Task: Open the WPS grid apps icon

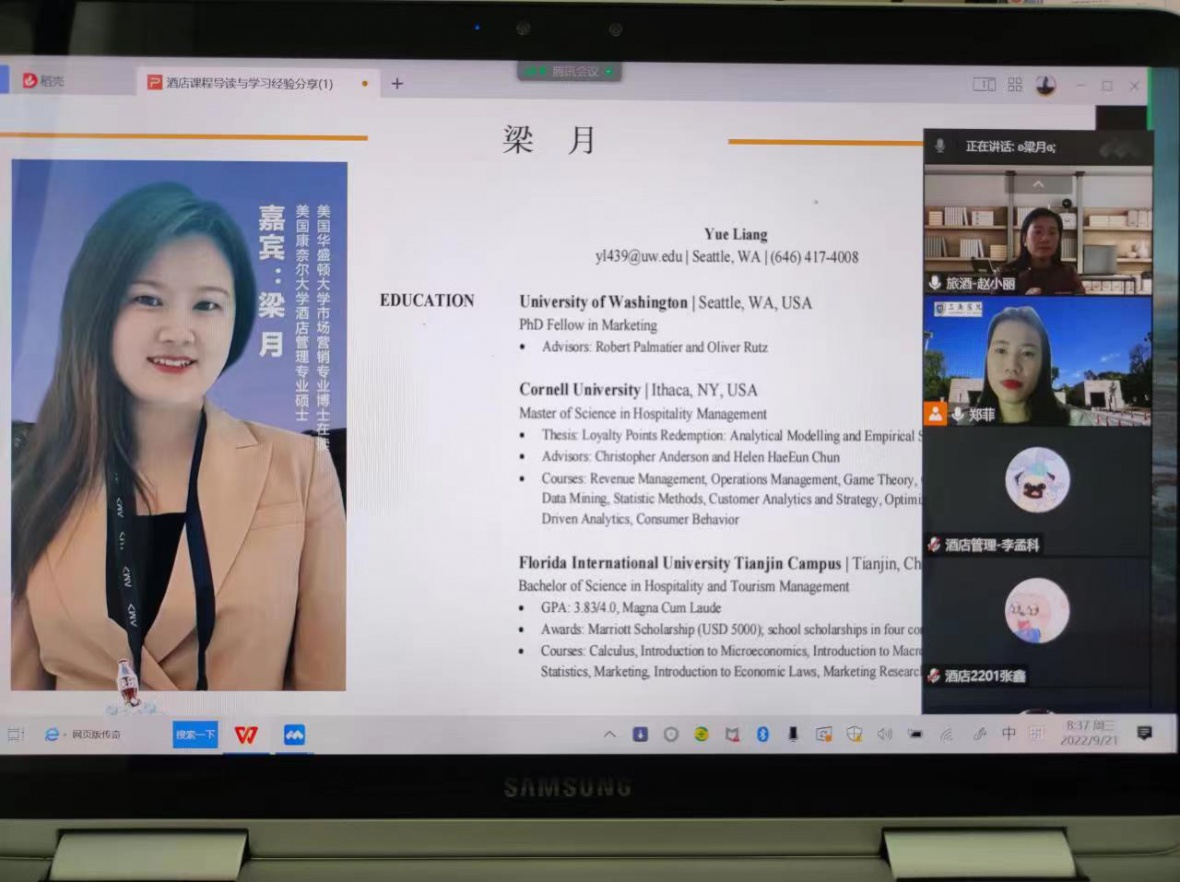Action: 1015,85
